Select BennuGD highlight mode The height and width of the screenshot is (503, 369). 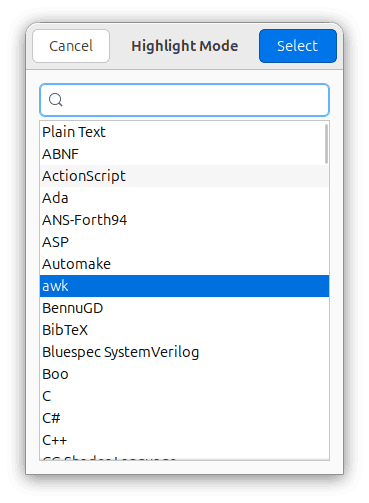(x=184, y=308)
